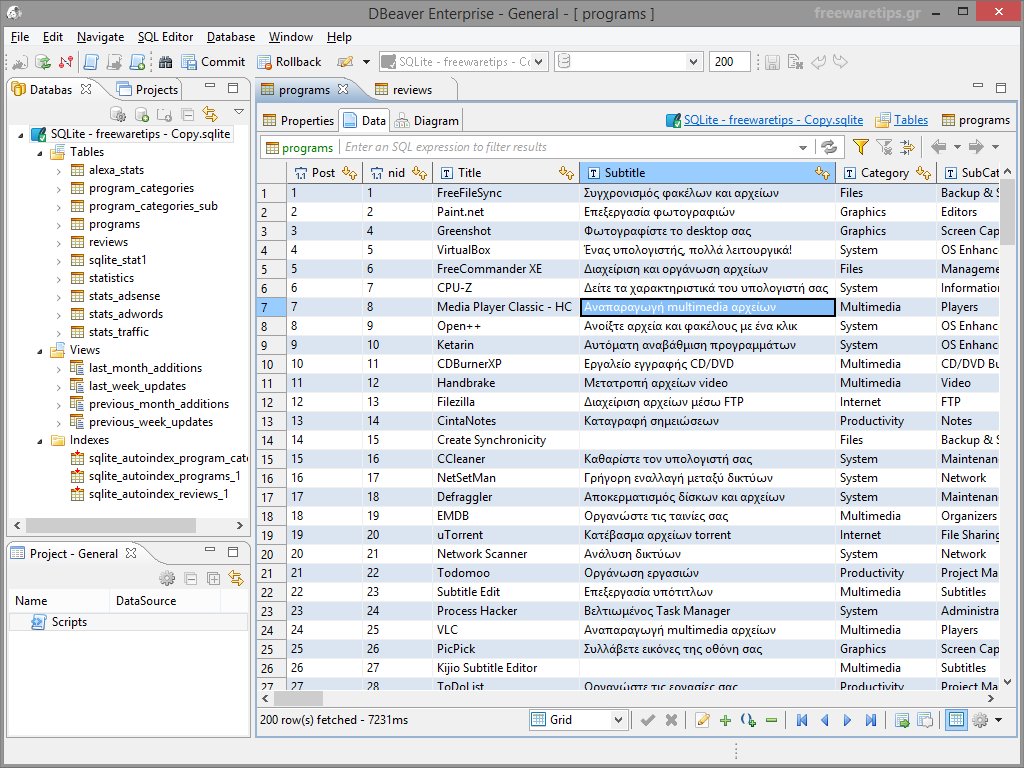Collapse the Indexes tree folder
This screenshot has width=1024, height=768.
tap(40, 441)
